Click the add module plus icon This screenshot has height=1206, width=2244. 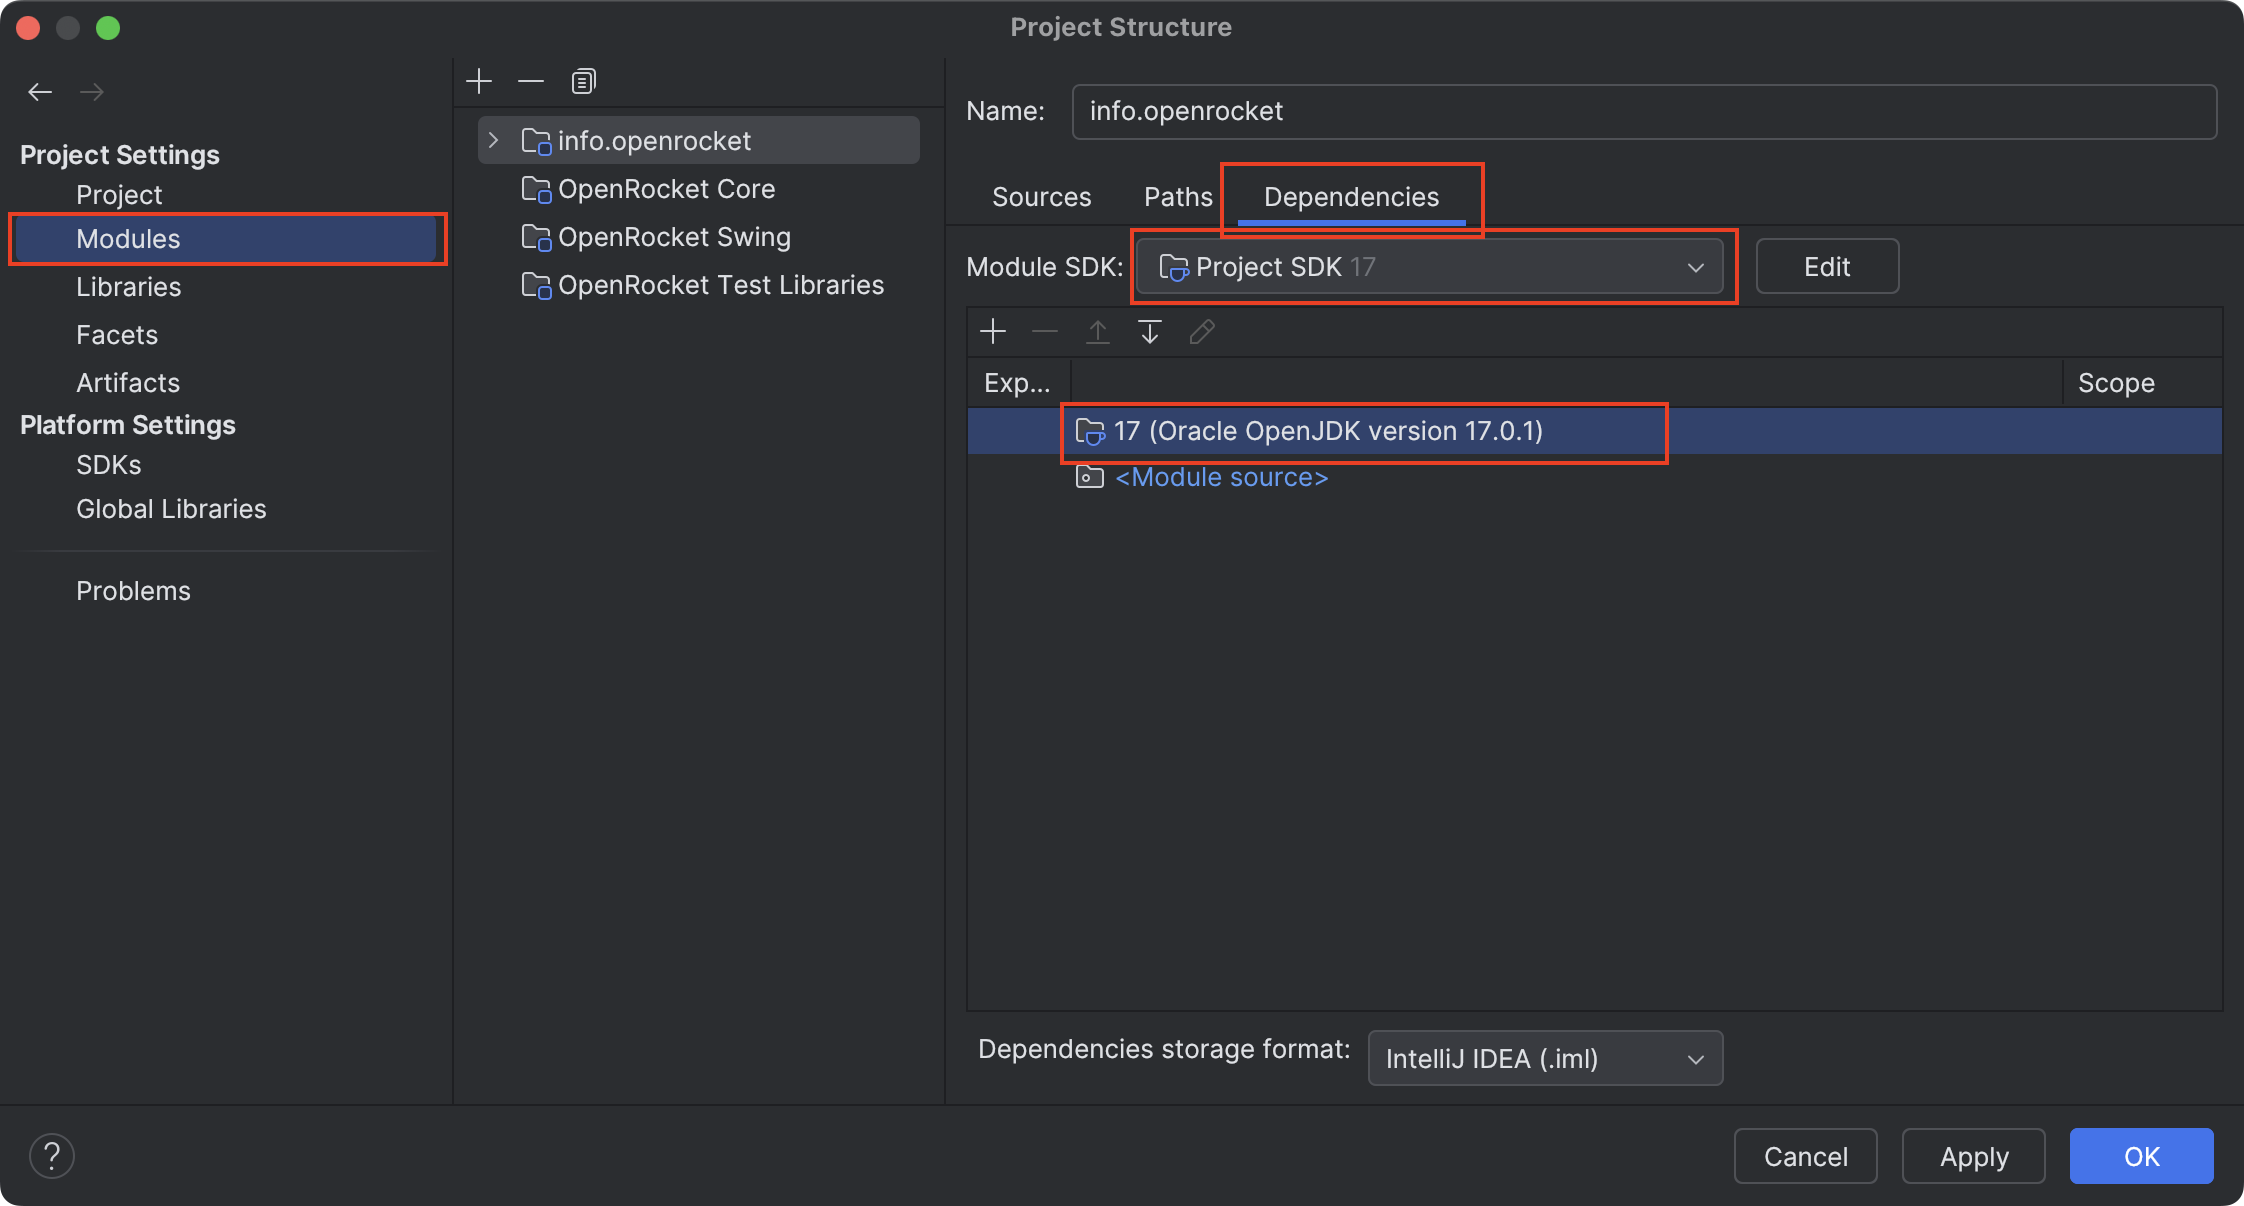479,81
